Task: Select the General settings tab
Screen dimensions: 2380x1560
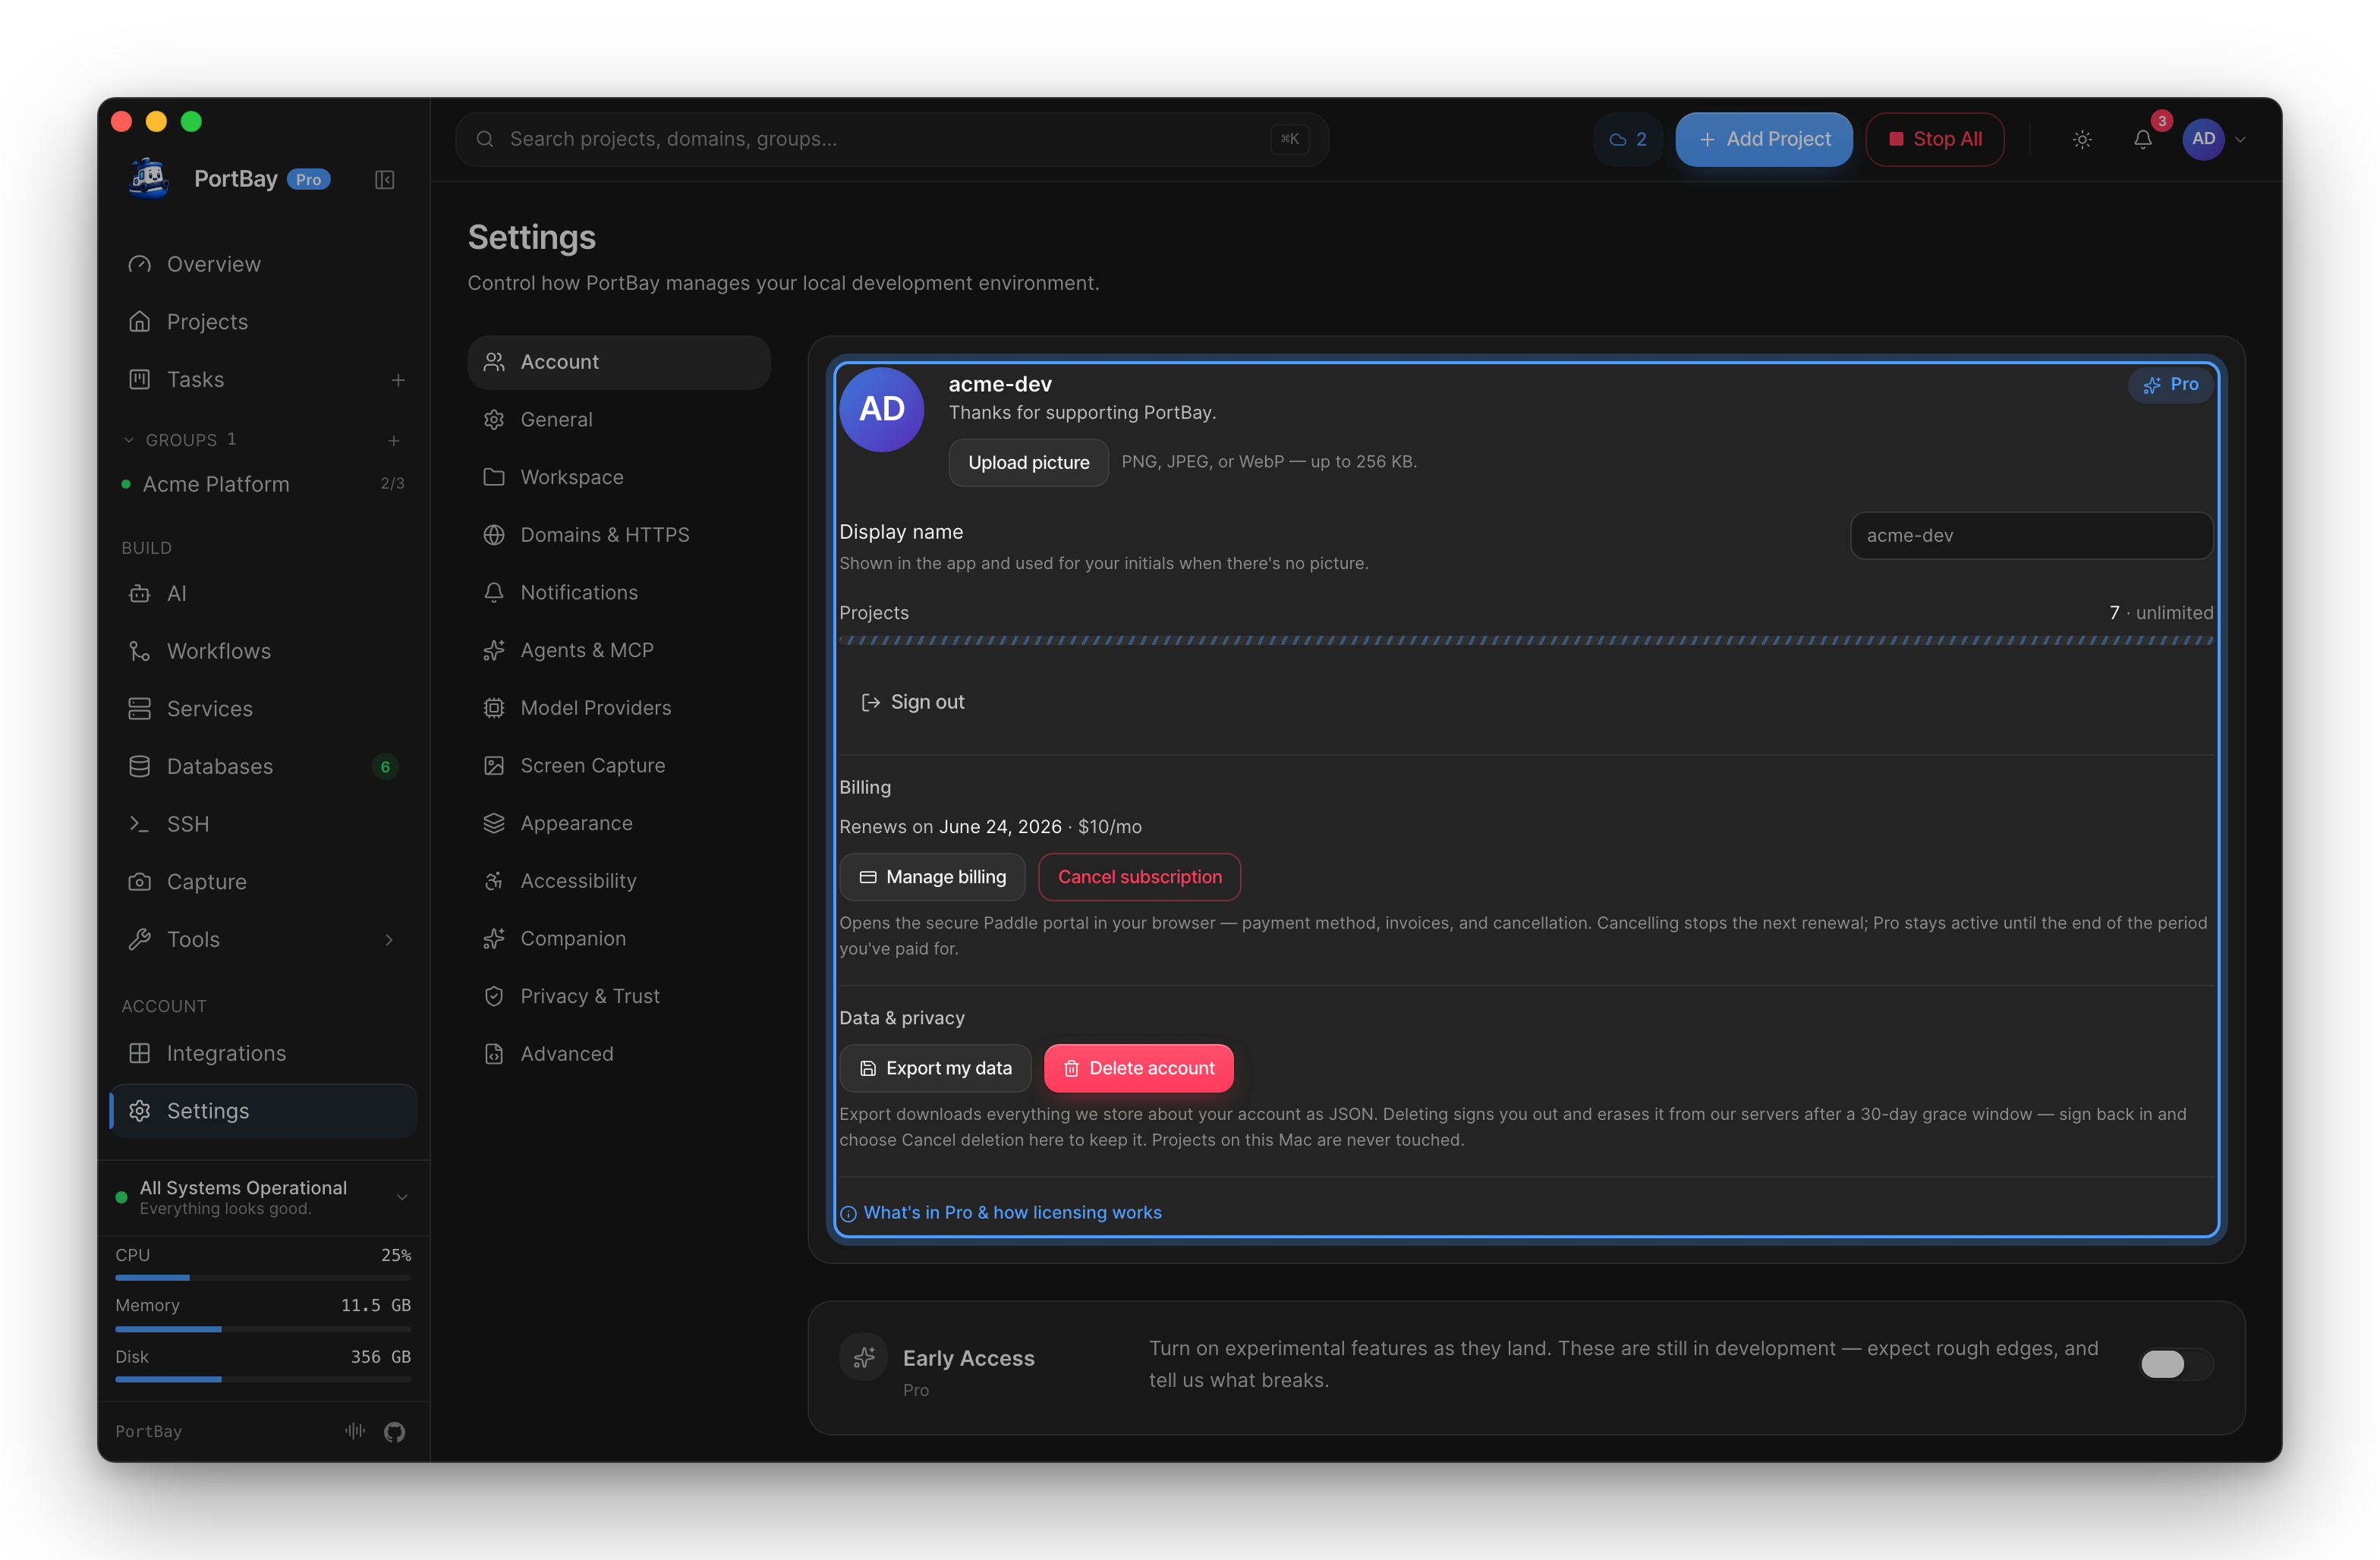Action: (x=619, y=420)
